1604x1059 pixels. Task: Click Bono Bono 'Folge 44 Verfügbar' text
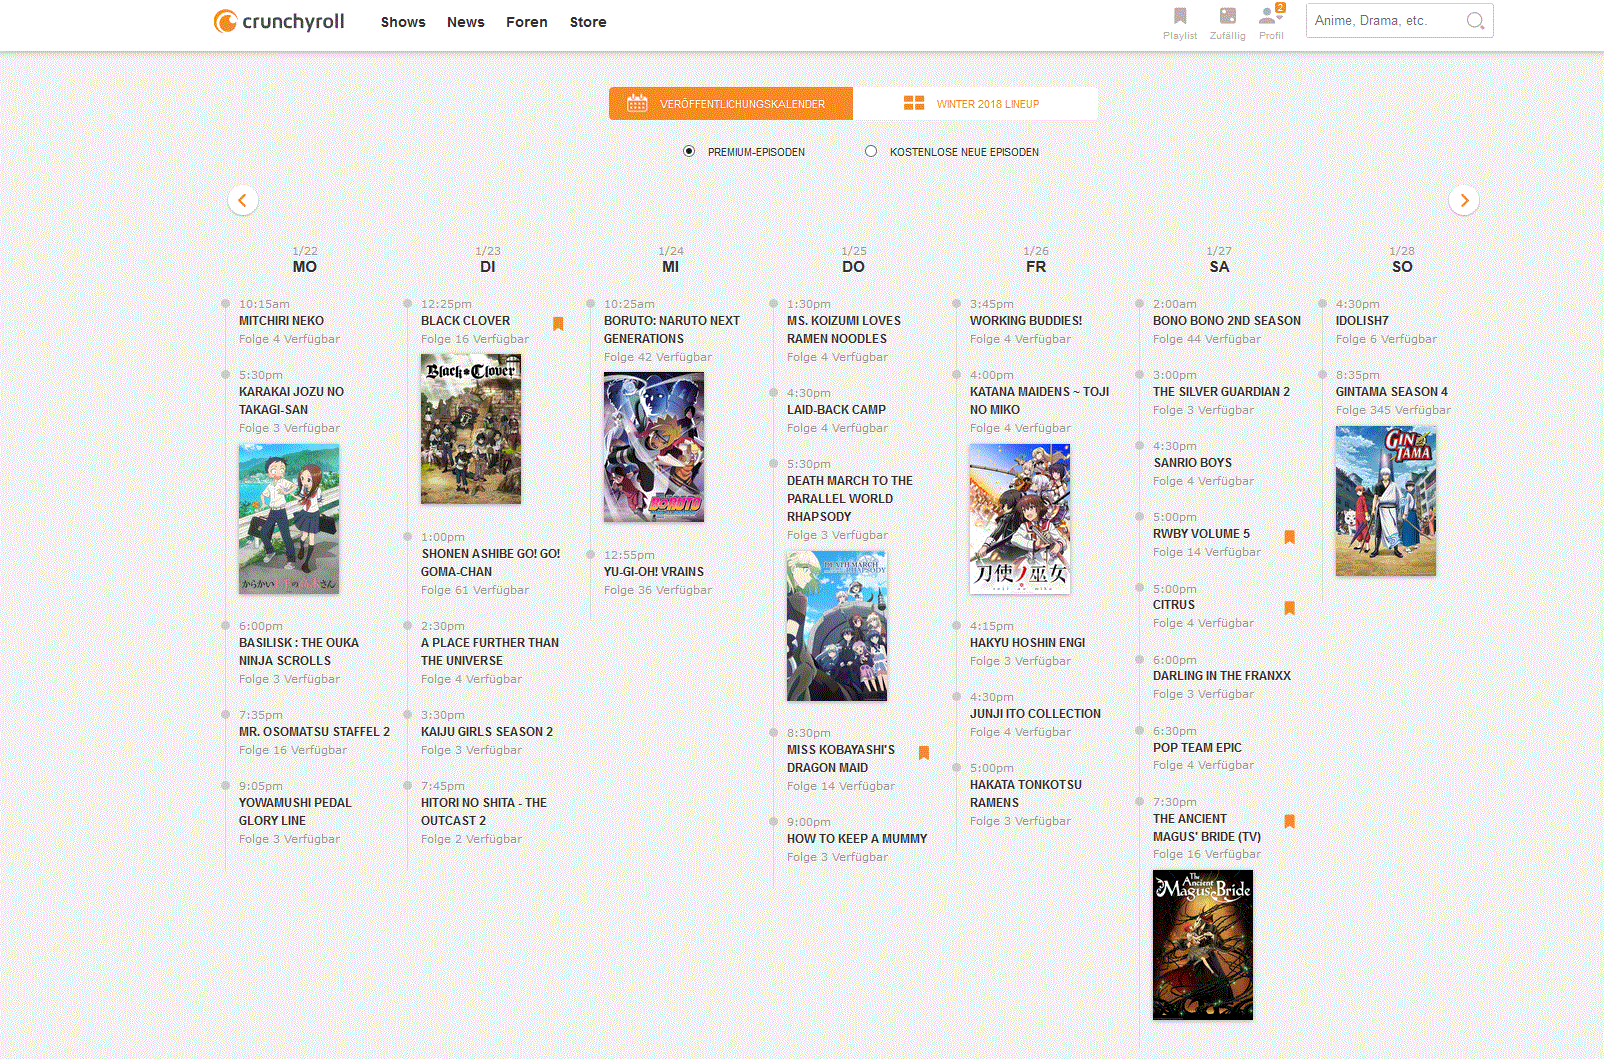[x=1207, y=340]
